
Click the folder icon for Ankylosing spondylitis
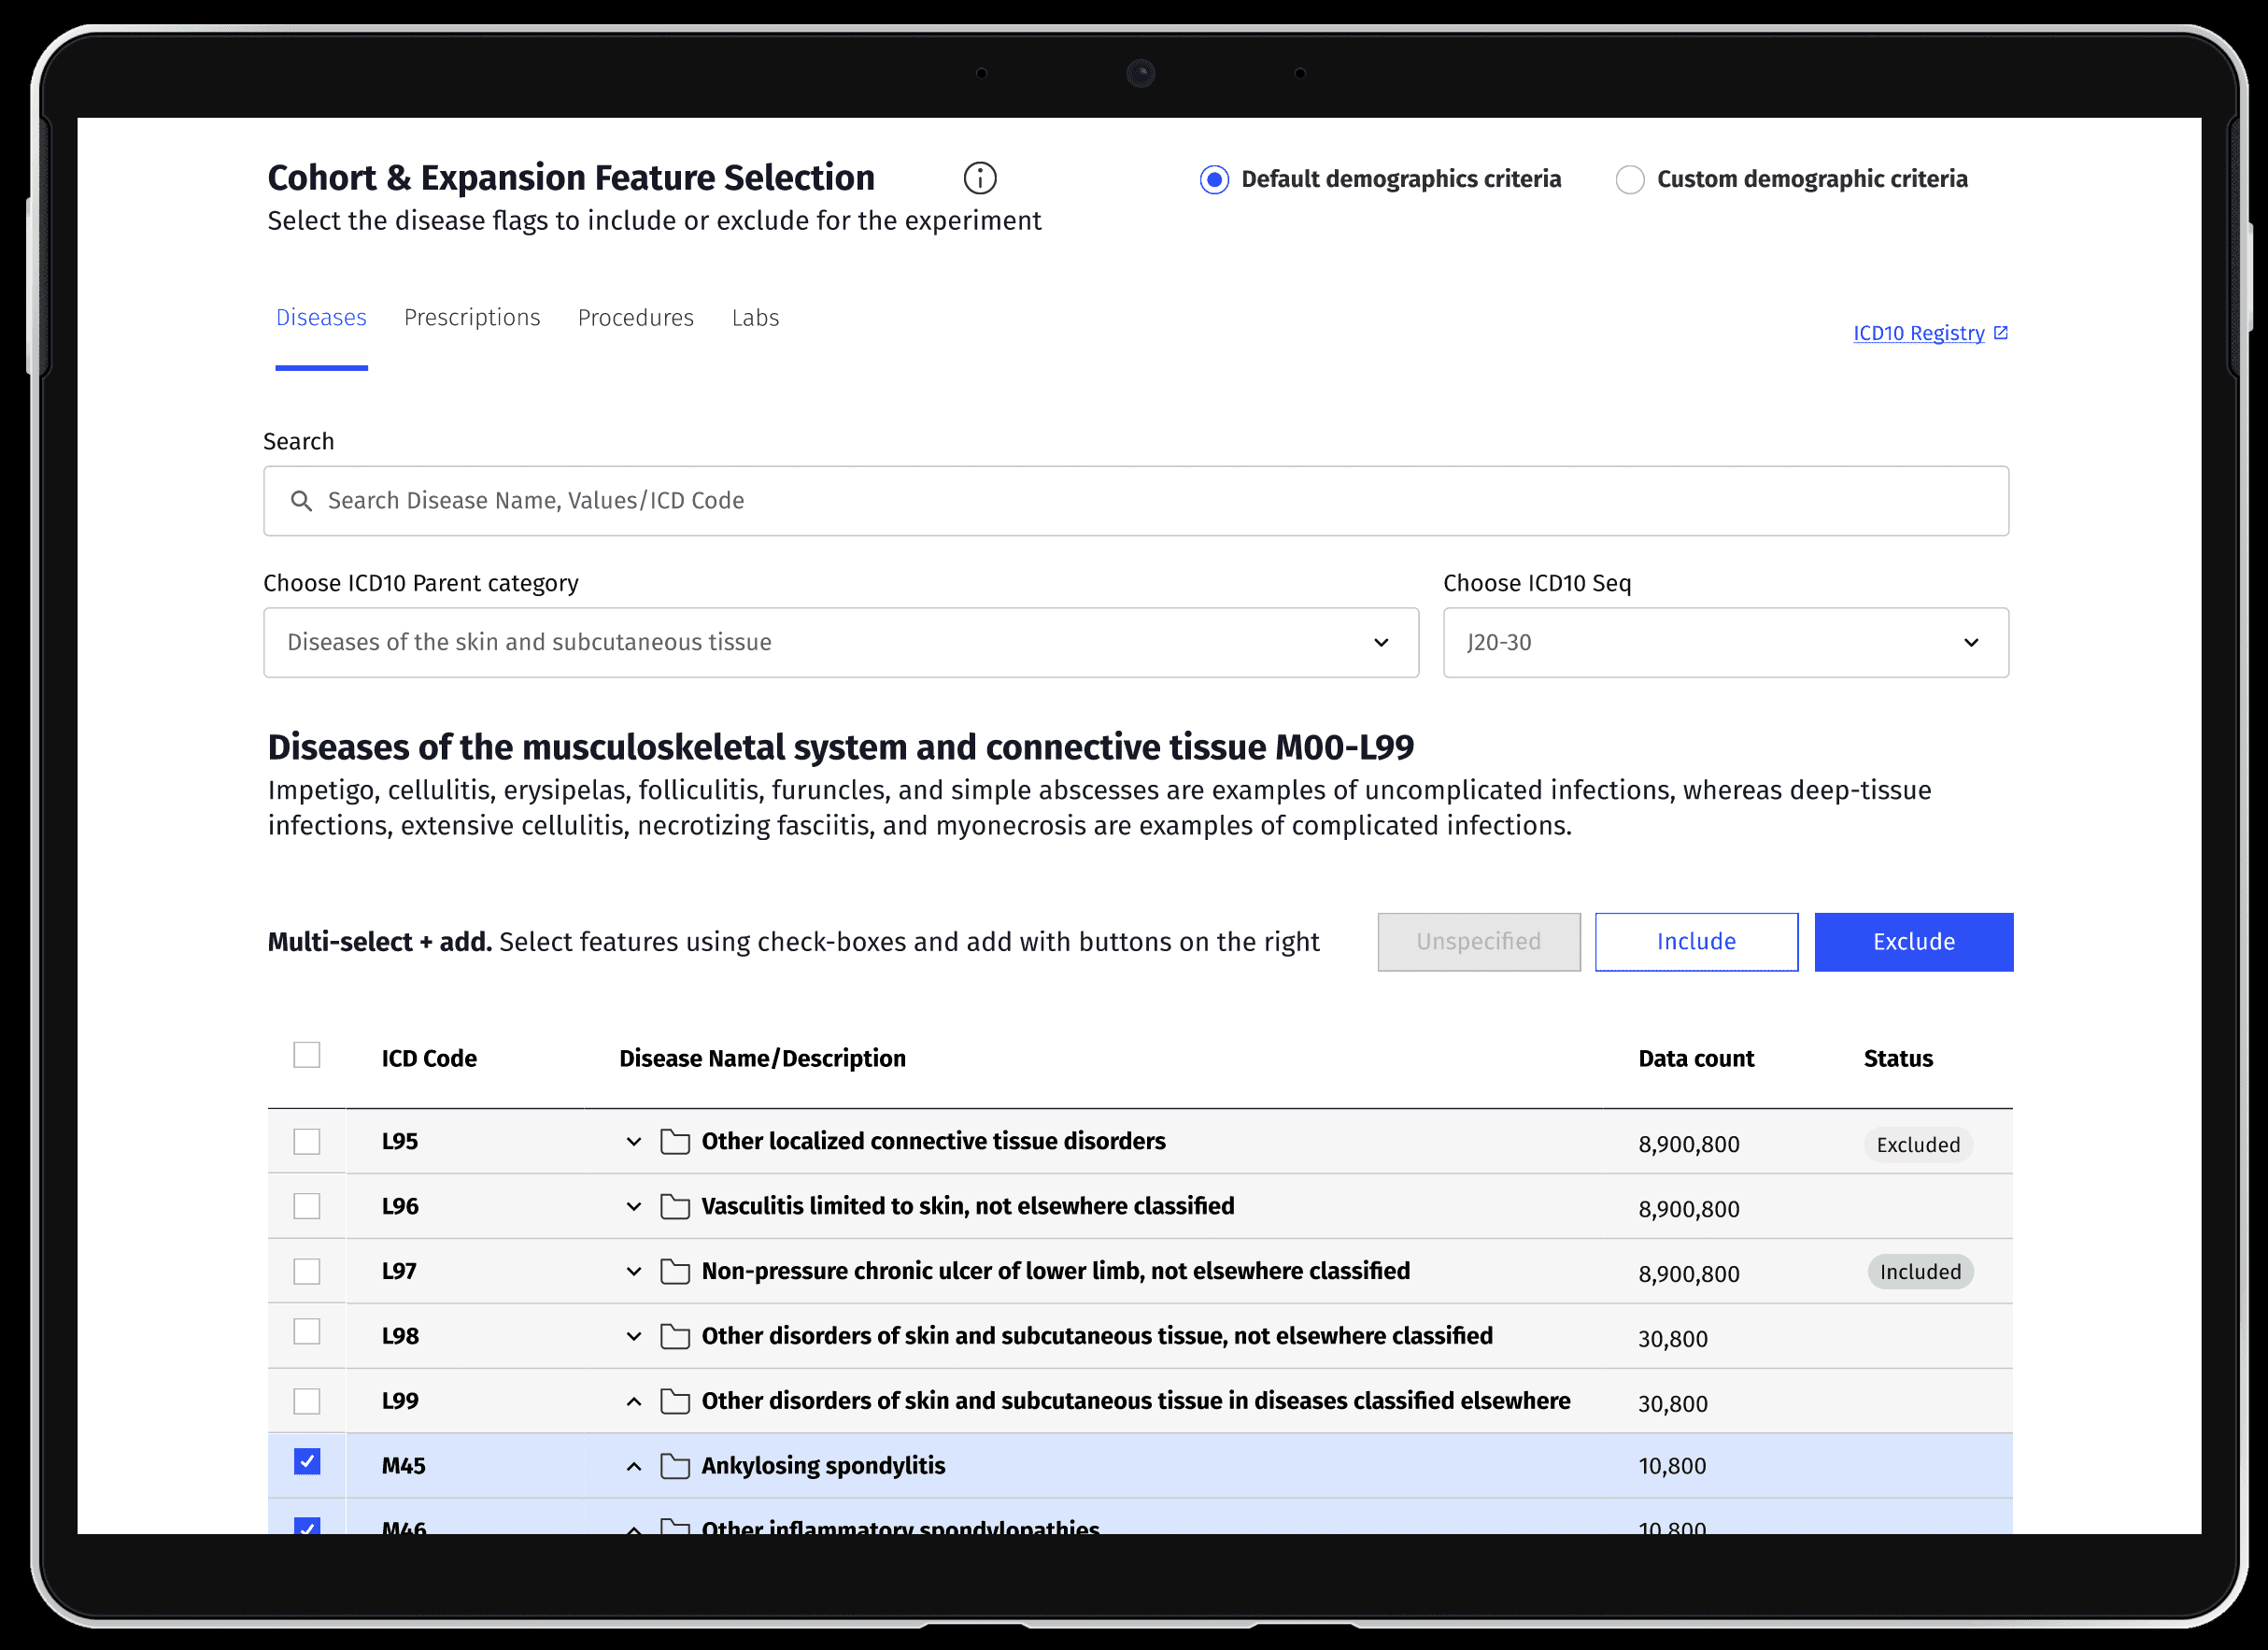click(x=675, y=1466)
